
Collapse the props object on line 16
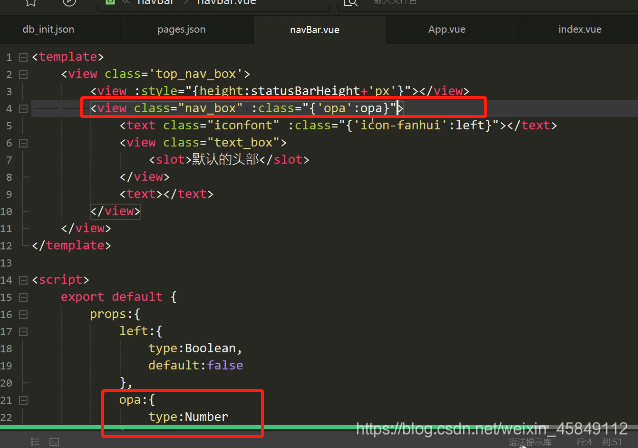pyautogui.click(x=24, y=315)
